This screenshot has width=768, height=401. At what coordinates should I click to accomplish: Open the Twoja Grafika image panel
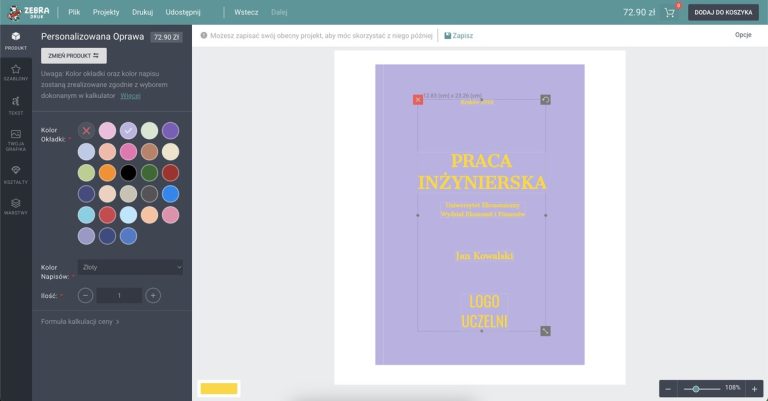pyautogui.click(x=15, y=138)
